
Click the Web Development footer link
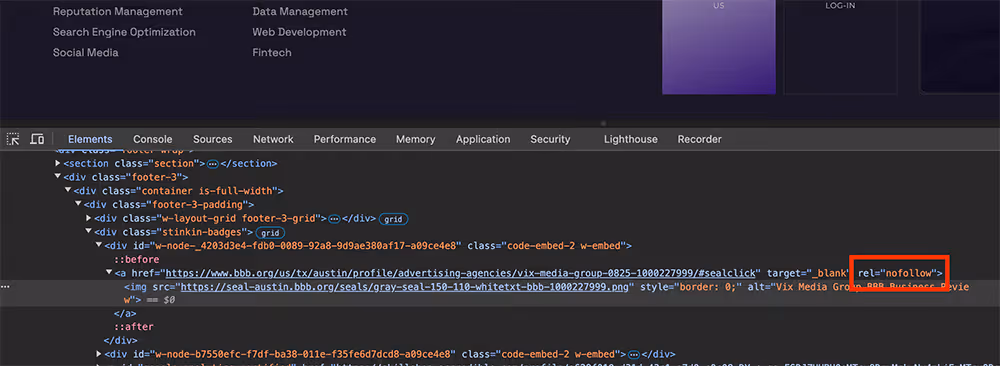(299, 32)
